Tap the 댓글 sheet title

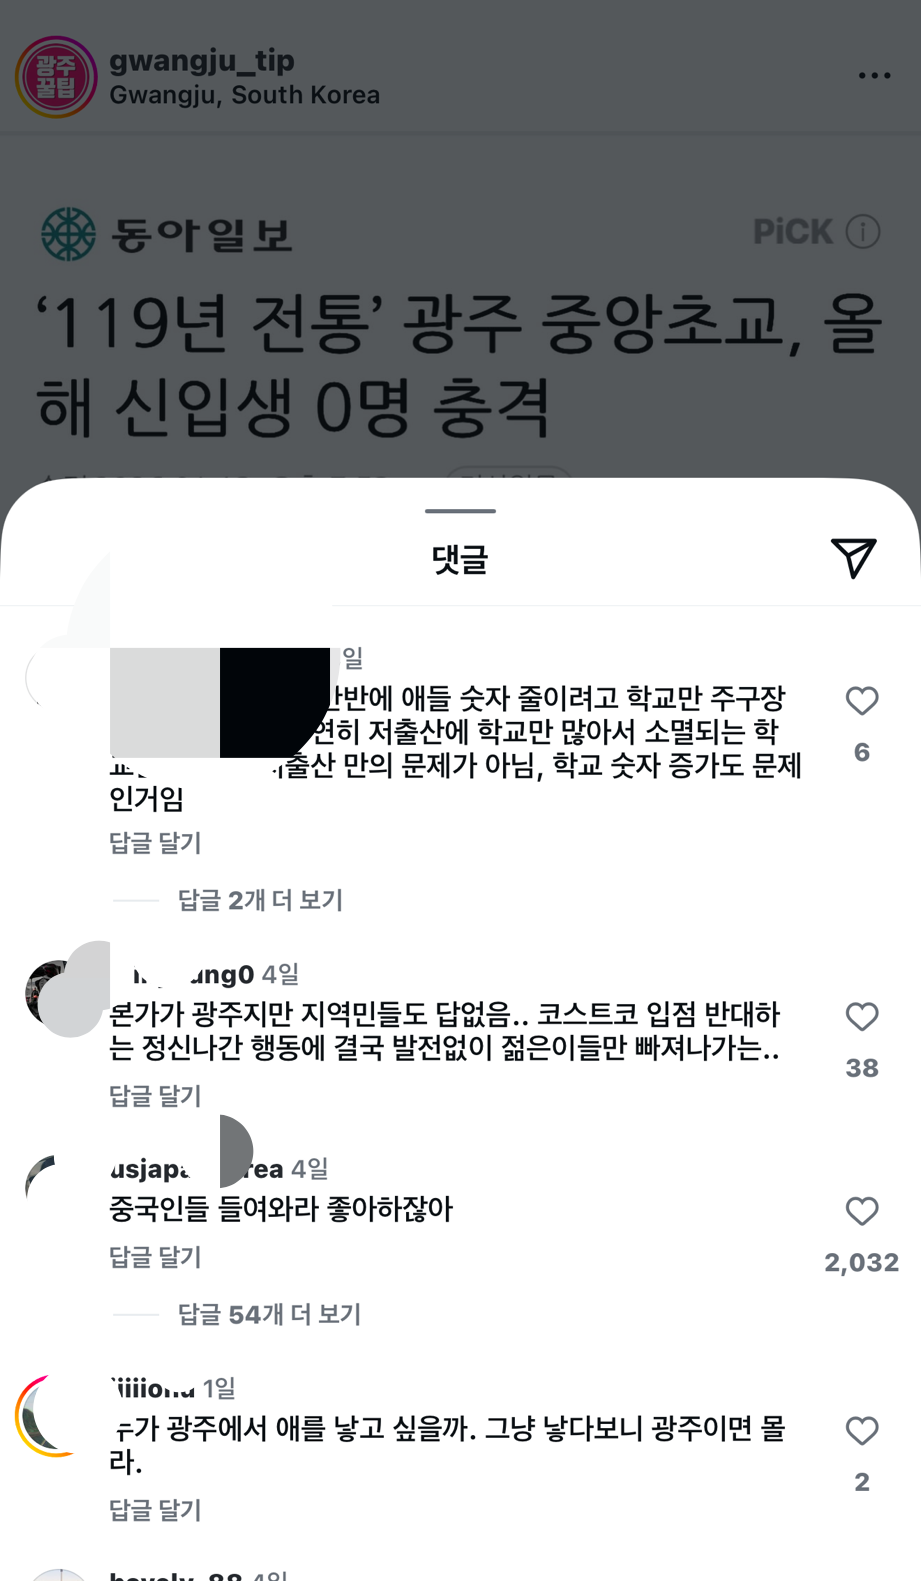pyautogui.click(x=459, y=558)
